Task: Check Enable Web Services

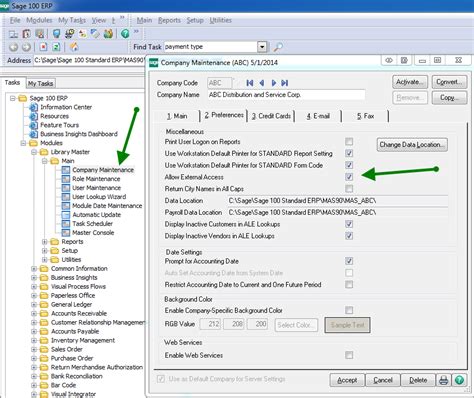Action: (349, 355)
